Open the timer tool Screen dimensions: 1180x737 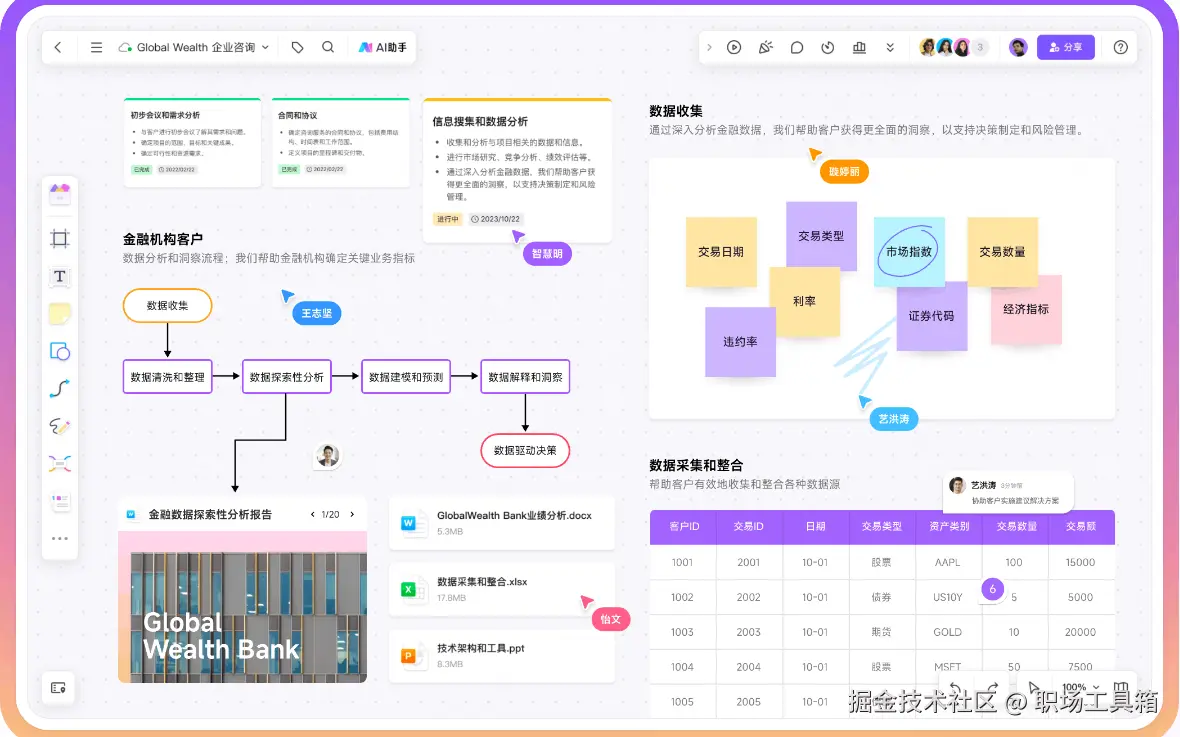[828, 47]
